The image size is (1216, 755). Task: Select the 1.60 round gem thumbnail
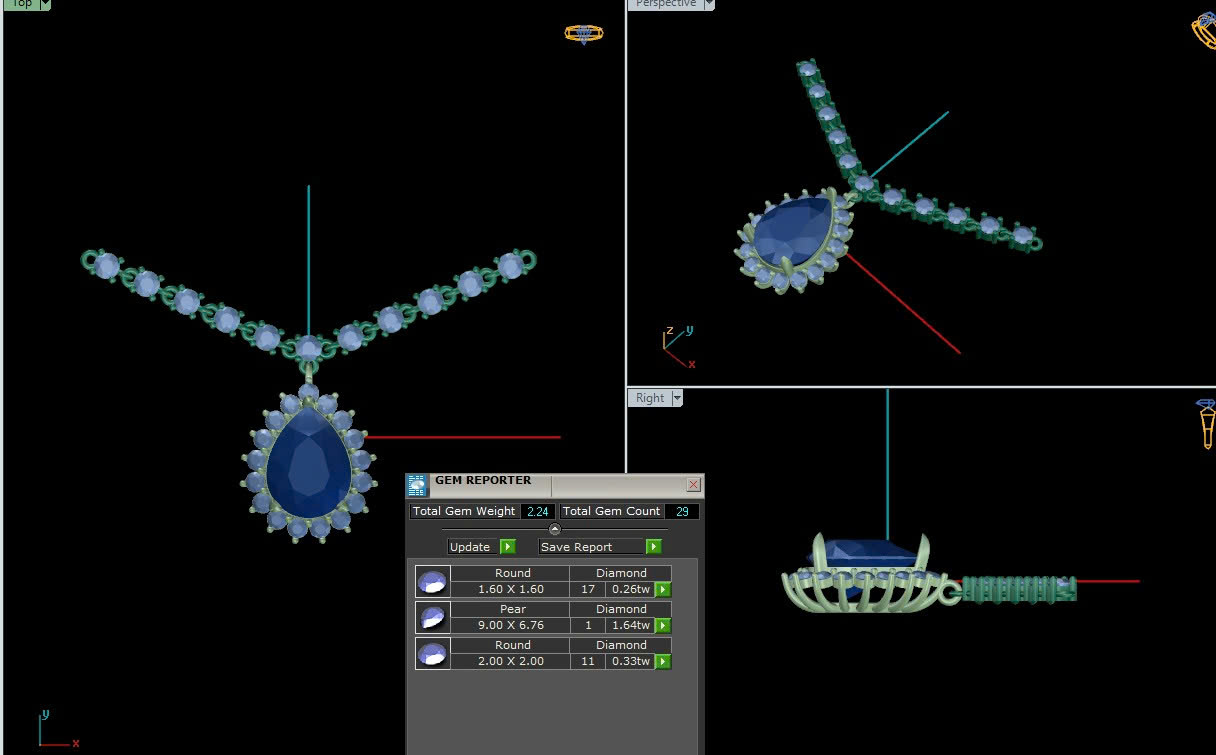432,581
